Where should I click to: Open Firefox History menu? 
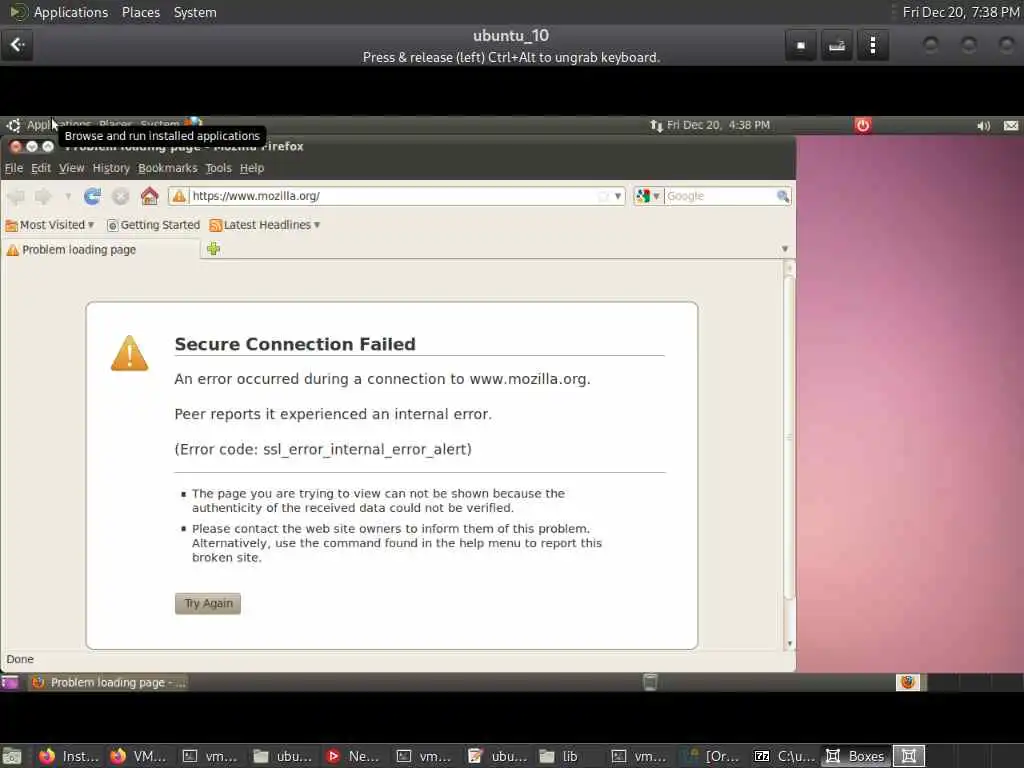coord(111,168)
